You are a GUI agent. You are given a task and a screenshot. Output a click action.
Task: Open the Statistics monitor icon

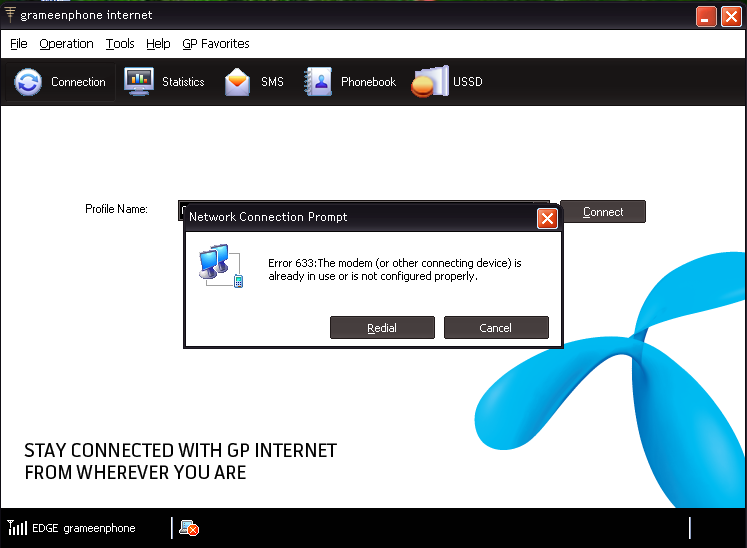pos(139,81)
